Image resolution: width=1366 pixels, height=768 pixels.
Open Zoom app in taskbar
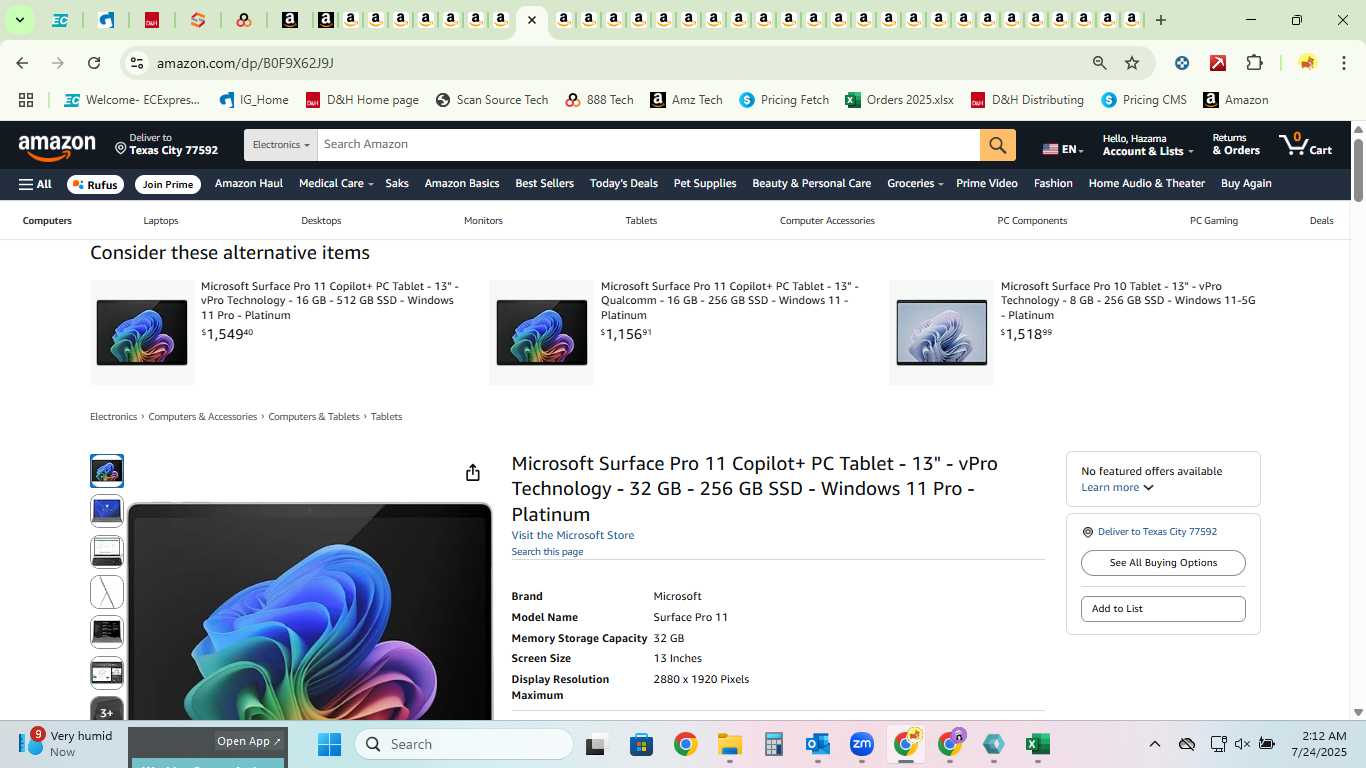click(x=861, y=744)
